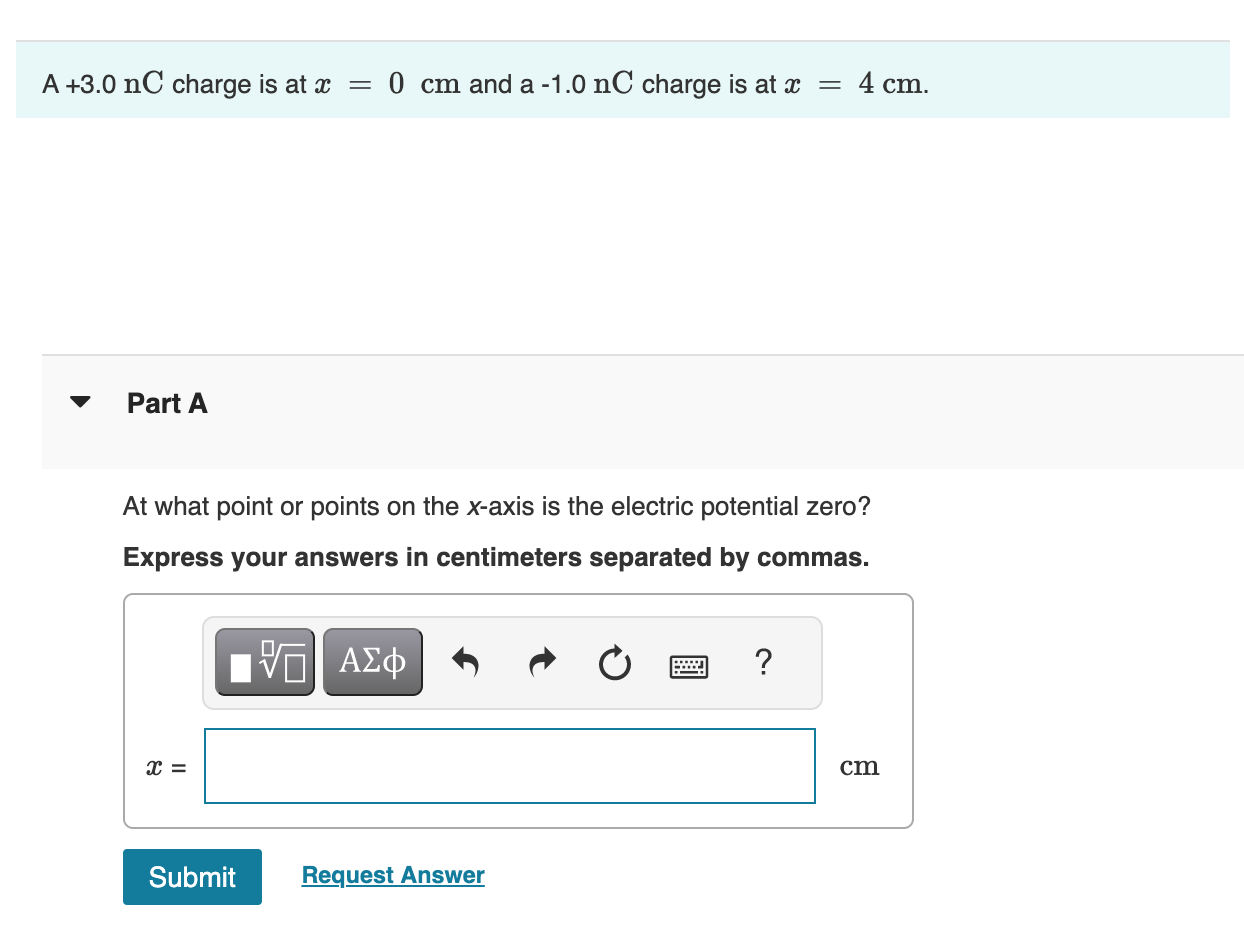Click the undo arrow in the equation toolbar
Image resolution: width=1244 pixels, height=935 pixels.
(466, 661)
